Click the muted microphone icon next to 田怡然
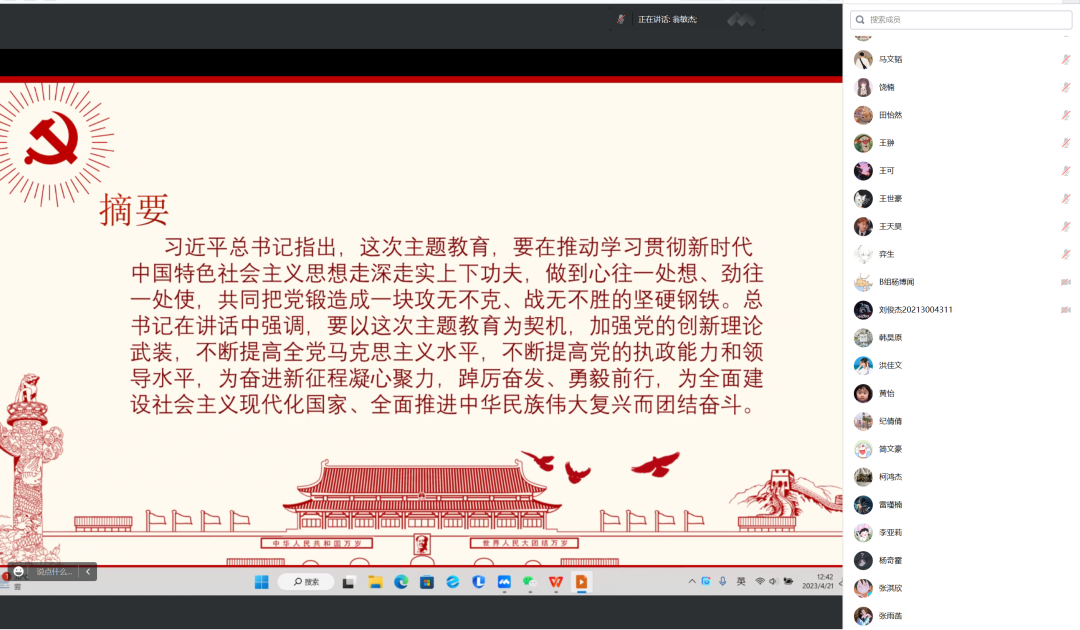 tap(1066, 115)
